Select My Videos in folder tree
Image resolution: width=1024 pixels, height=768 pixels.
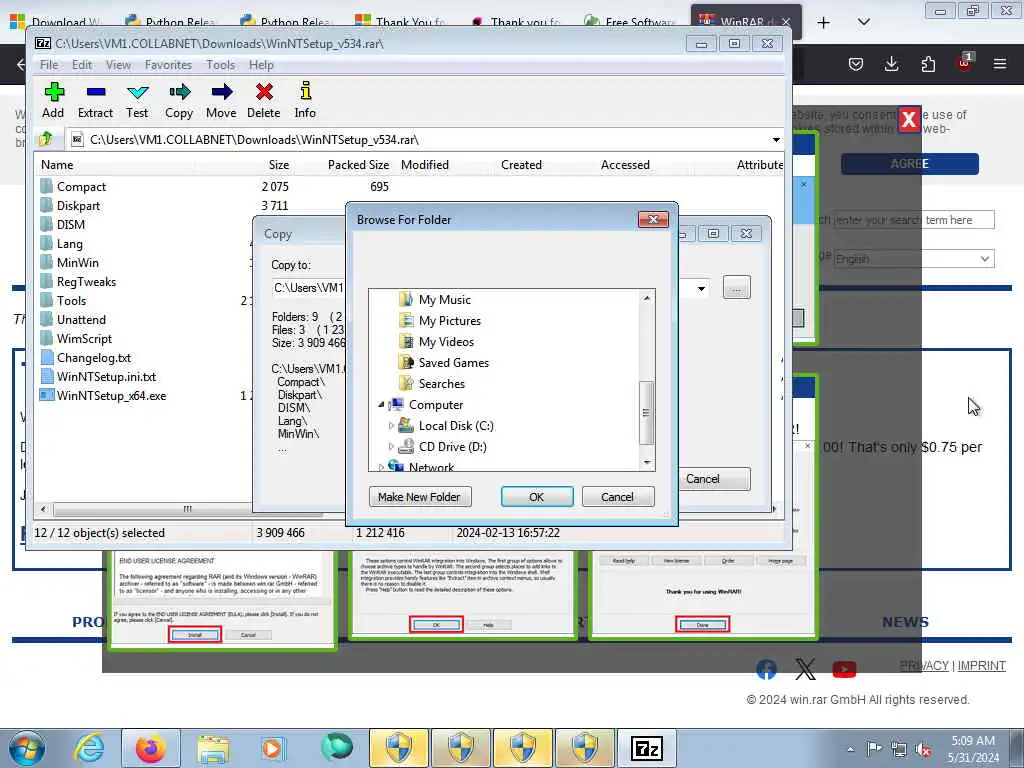446,342
